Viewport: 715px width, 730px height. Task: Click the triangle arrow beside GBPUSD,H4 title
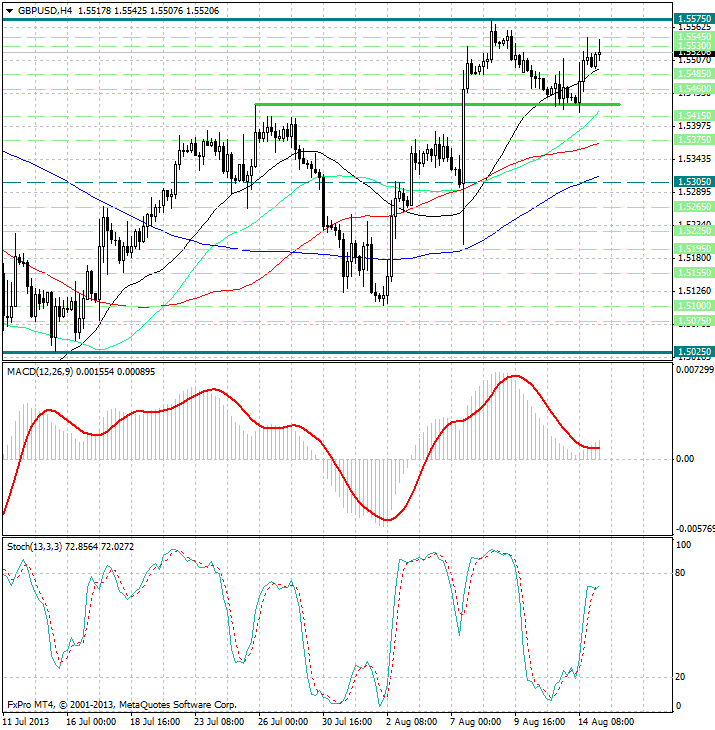[x=9, y=9]
